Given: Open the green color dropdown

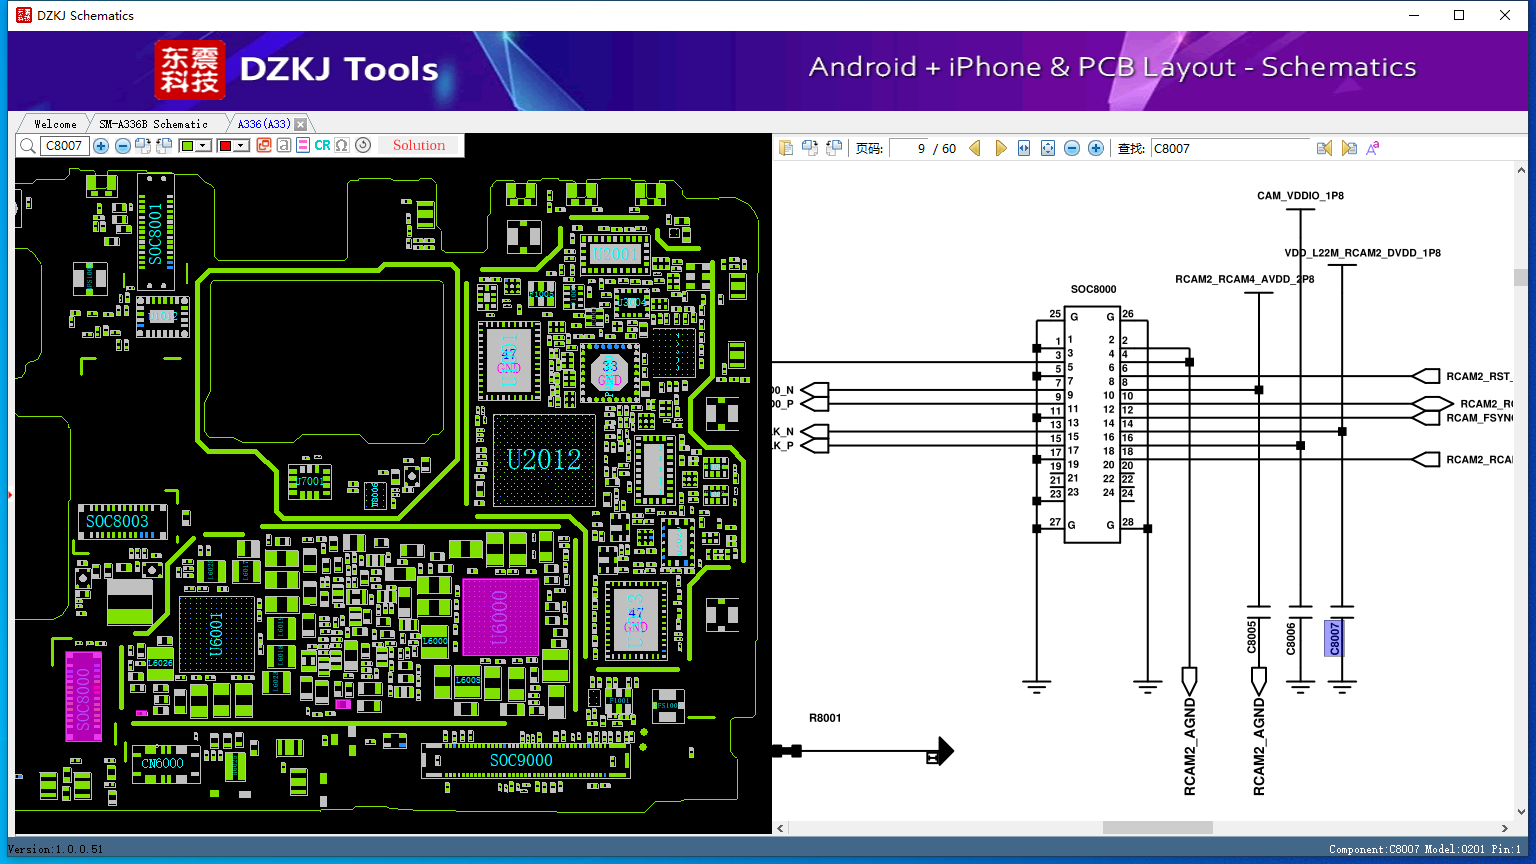Looking at the screenshot, I should pos(204,146).
